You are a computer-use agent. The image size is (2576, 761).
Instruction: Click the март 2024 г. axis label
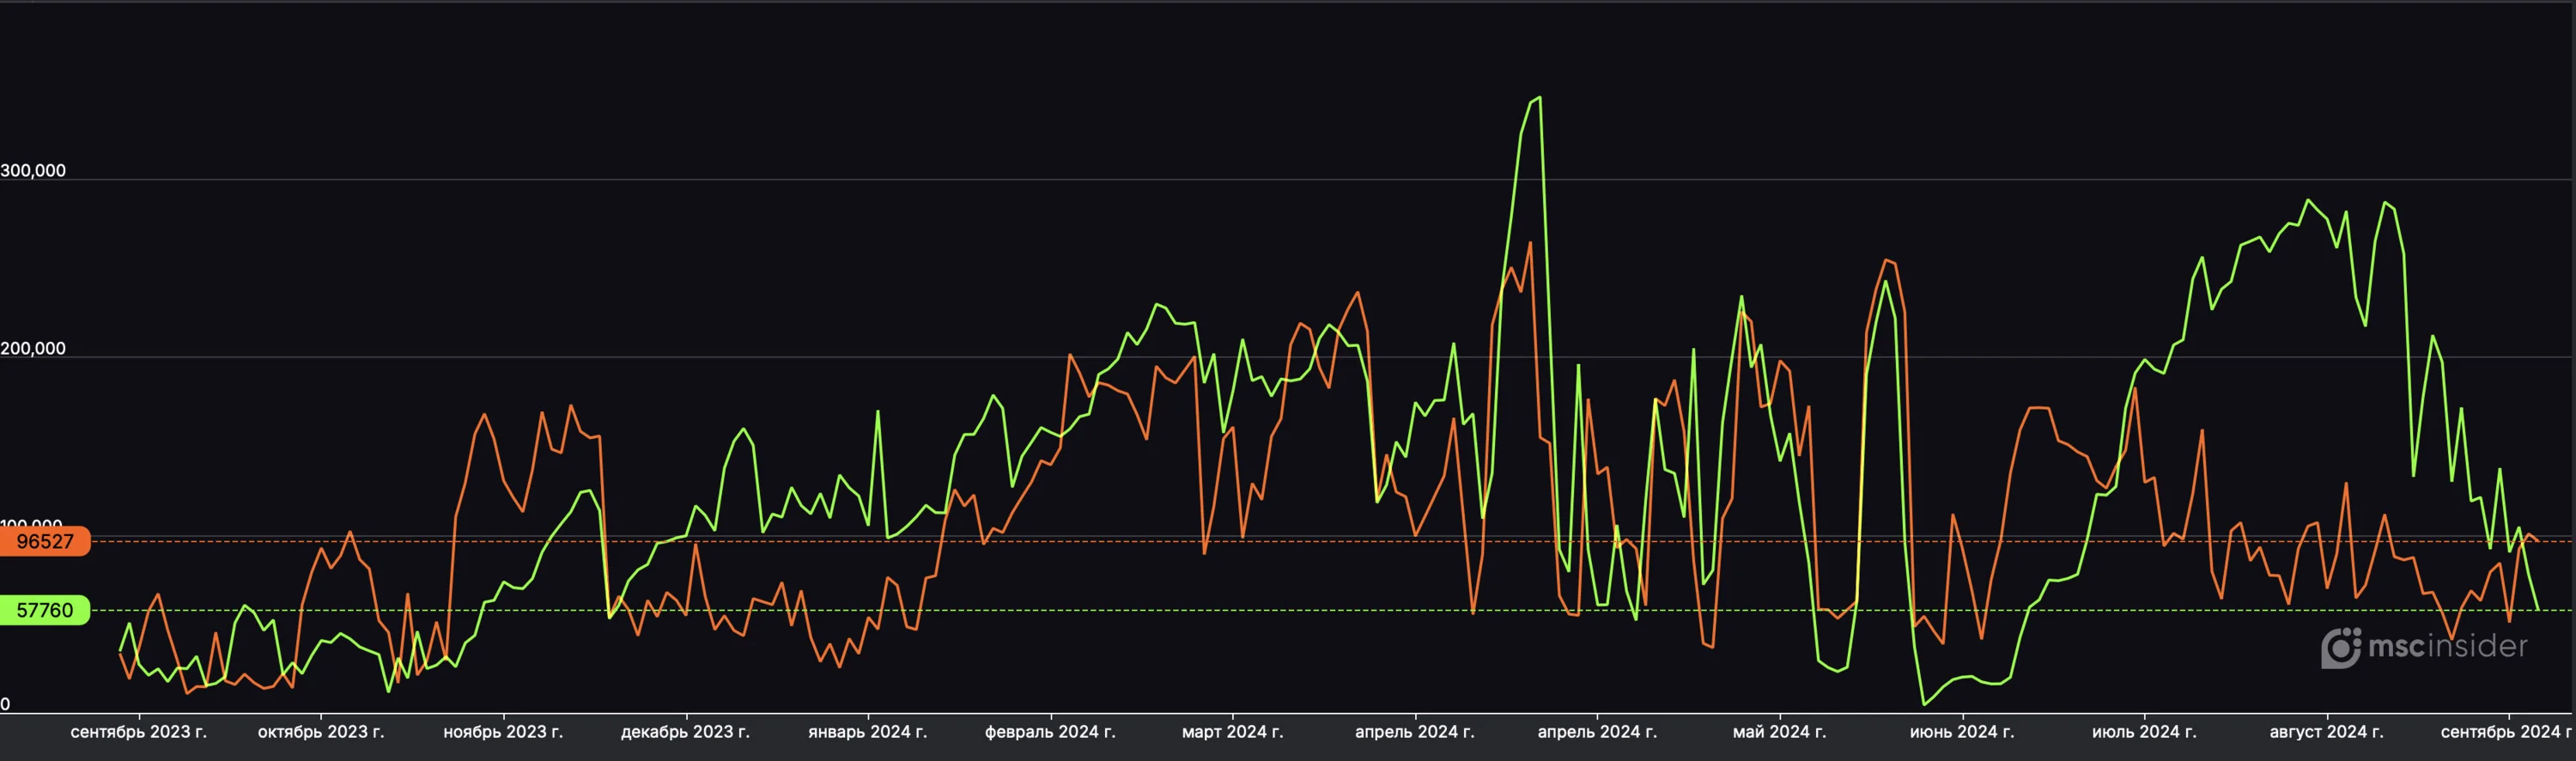tap(1232, 732)
